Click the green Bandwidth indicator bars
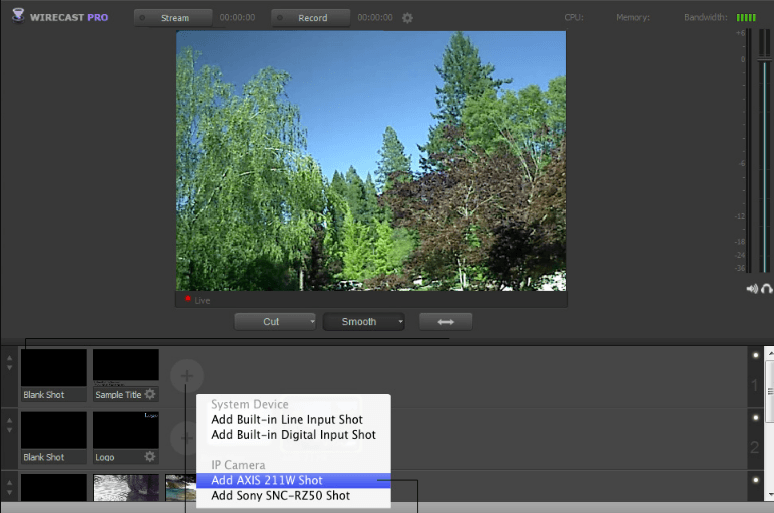The image size is (774, 513). point(746,17)
